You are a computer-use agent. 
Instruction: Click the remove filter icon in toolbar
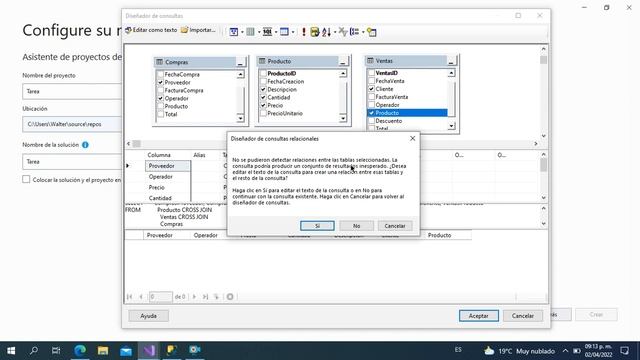click(x=343, y=32)
